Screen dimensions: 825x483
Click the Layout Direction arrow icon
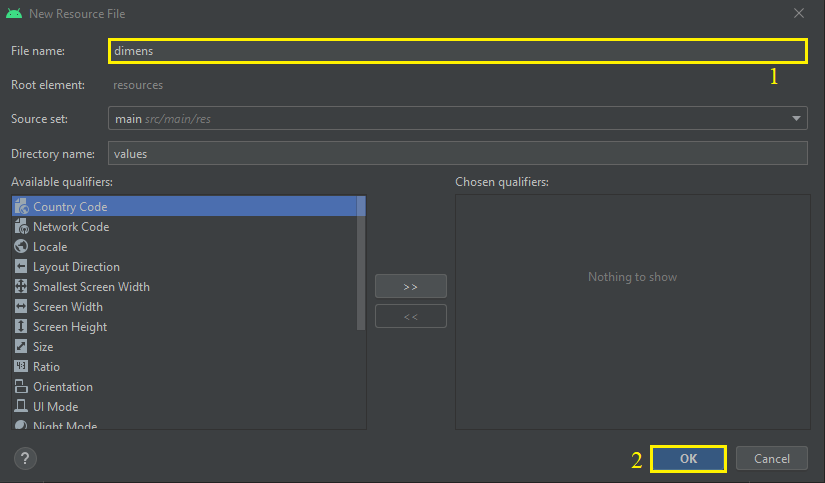click(21, 266)
